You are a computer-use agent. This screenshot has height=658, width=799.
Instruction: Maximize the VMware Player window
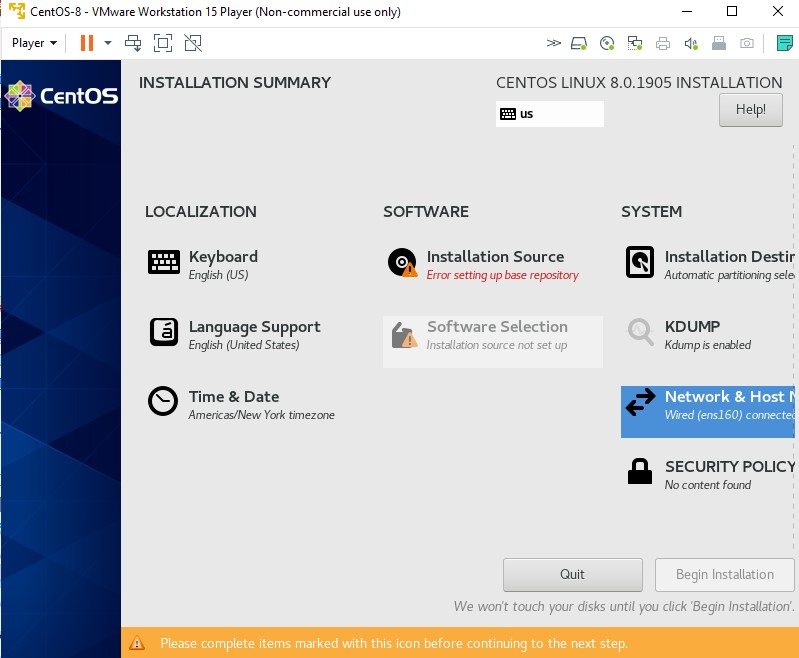tap(732, 11)
